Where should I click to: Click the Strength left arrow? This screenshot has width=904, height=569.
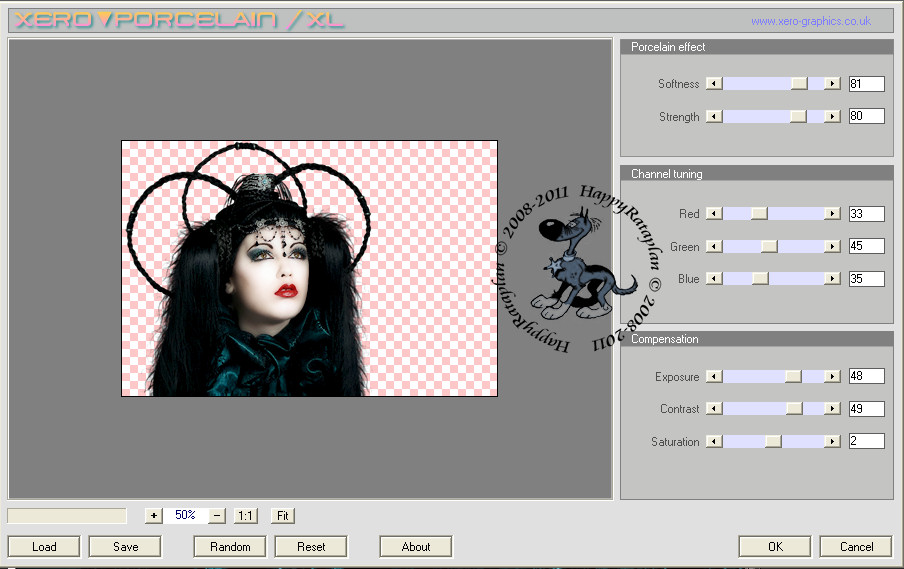click(x=714, y=116)
